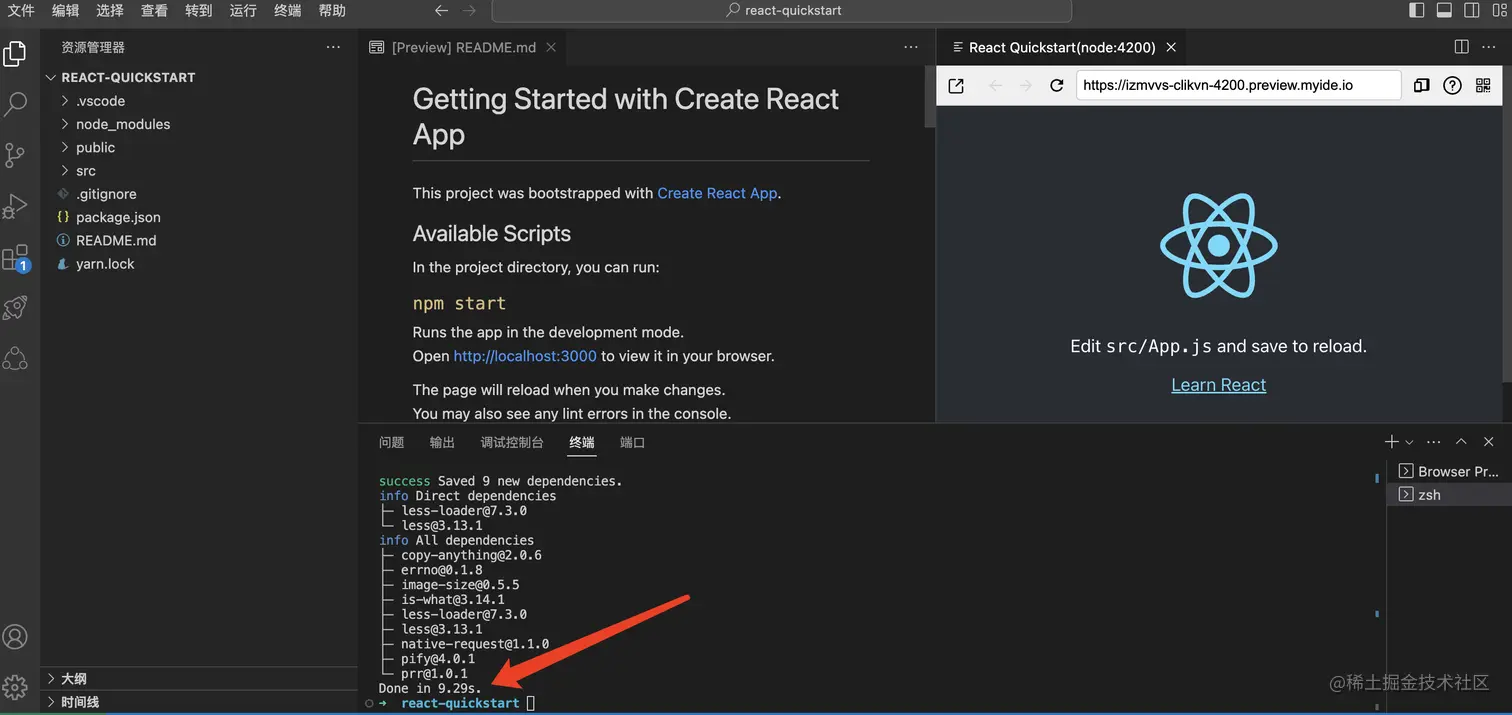
Task: Open more actions for the README editor group
Action: [x=911, y=47]
